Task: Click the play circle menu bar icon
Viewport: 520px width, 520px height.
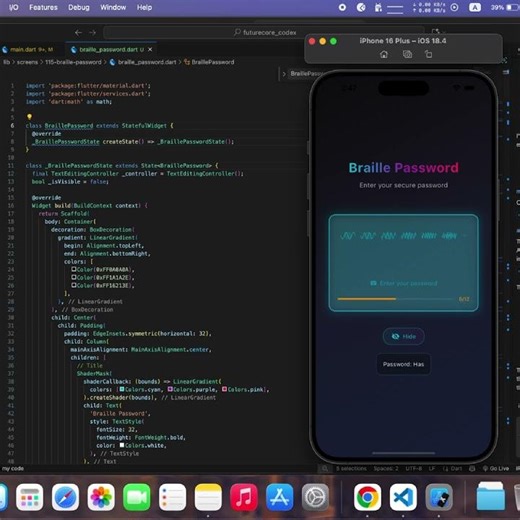Action: (454, 7)
